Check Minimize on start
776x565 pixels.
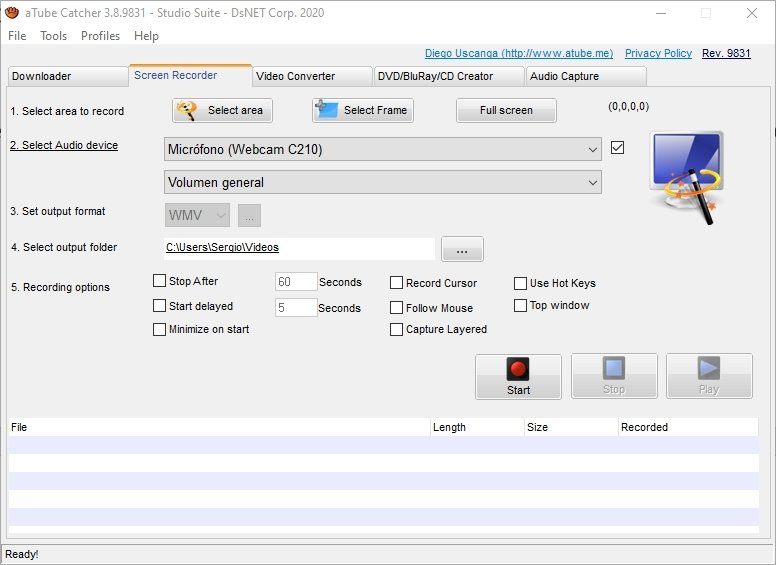[159, 329]
